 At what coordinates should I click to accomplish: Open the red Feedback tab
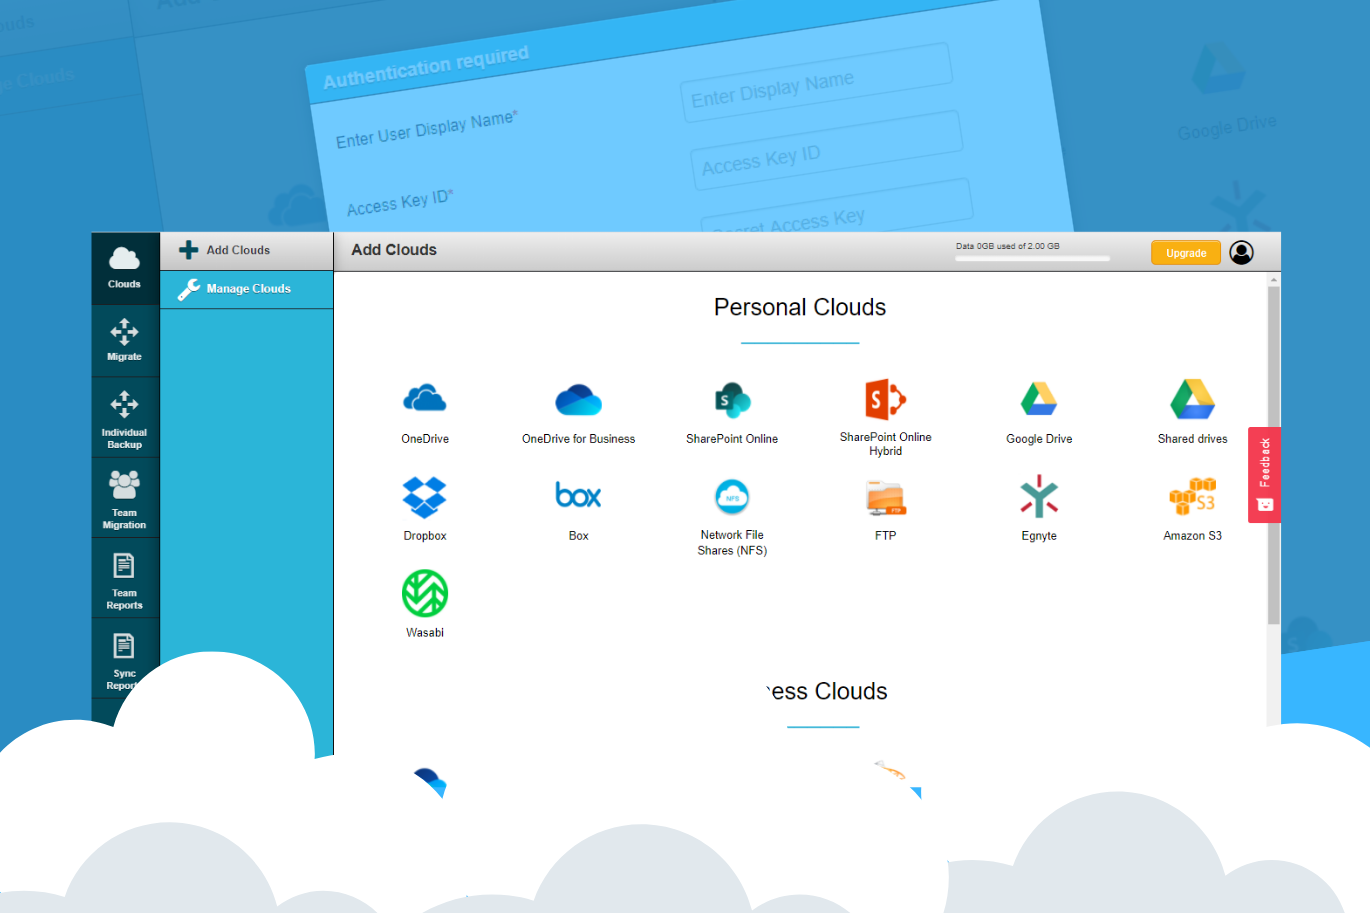click(1264, 475)
